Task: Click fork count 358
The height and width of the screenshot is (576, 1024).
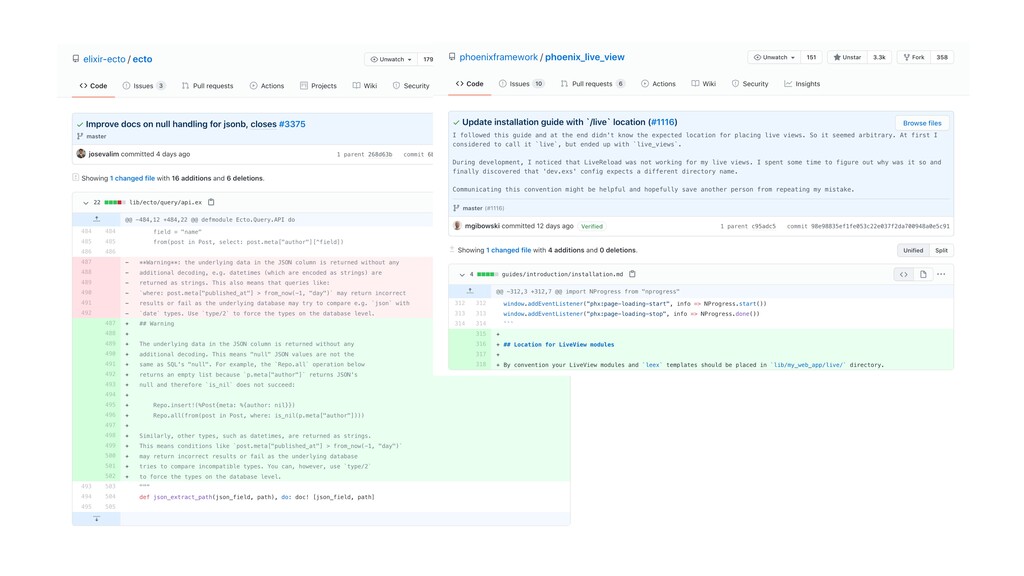Action: click(942, 57)
